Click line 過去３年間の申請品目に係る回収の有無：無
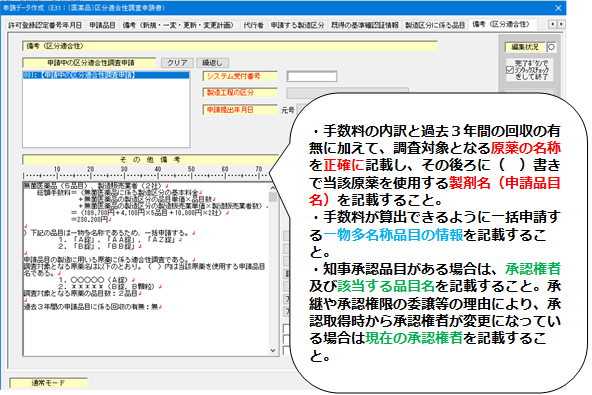592x395 pixels. click(91, 307)
